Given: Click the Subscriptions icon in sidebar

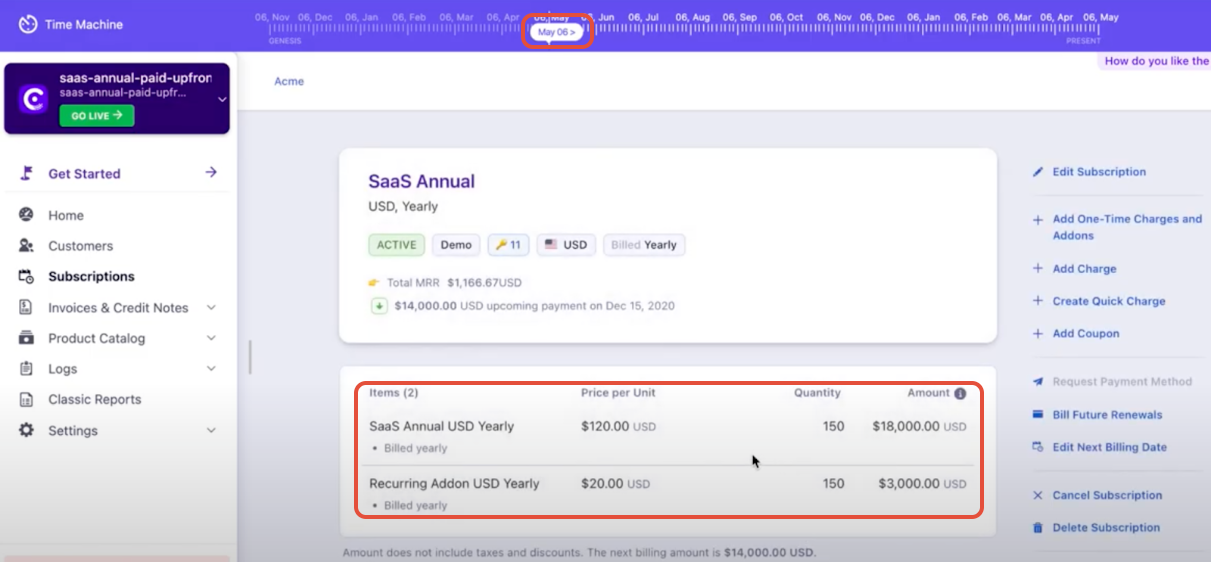Looking at the screenshot, I should [27, 277].
